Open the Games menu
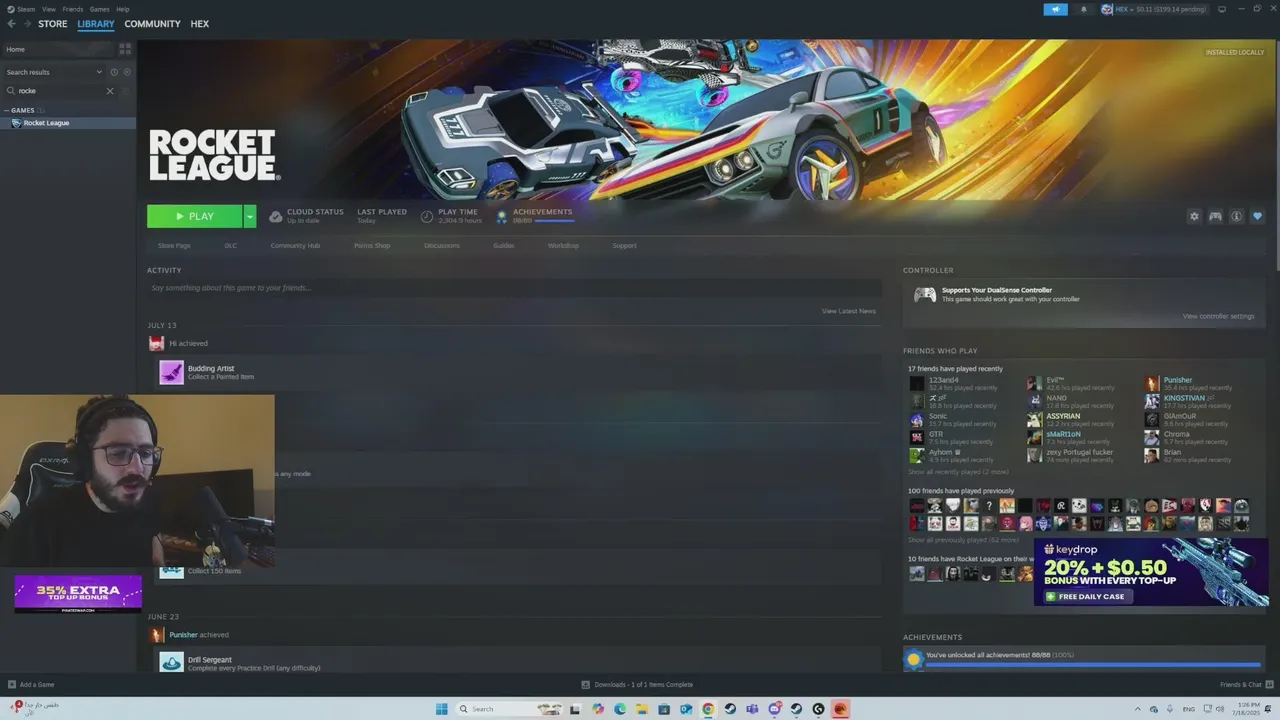1280x720 pixels. coord(99,9)
